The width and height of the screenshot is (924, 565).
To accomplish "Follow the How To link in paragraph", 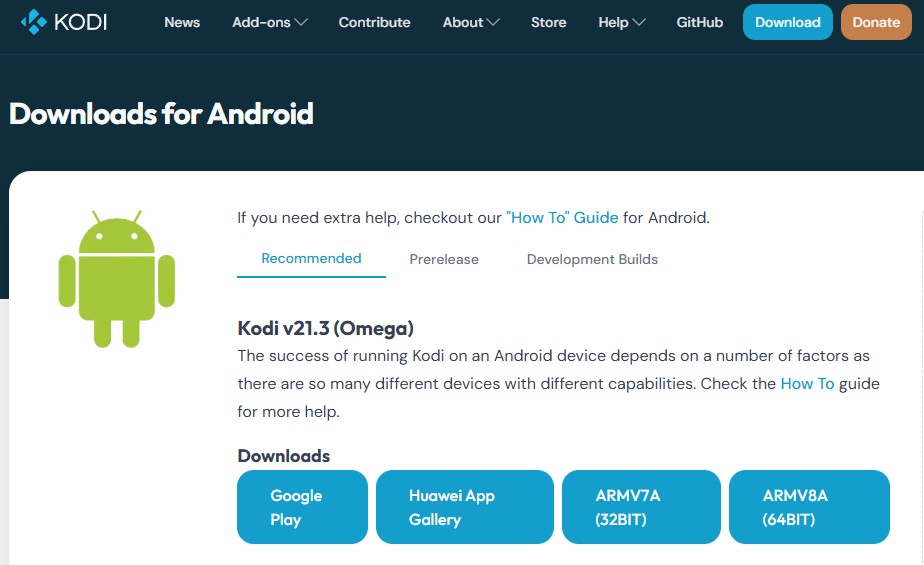I will [x=807, y=384].
